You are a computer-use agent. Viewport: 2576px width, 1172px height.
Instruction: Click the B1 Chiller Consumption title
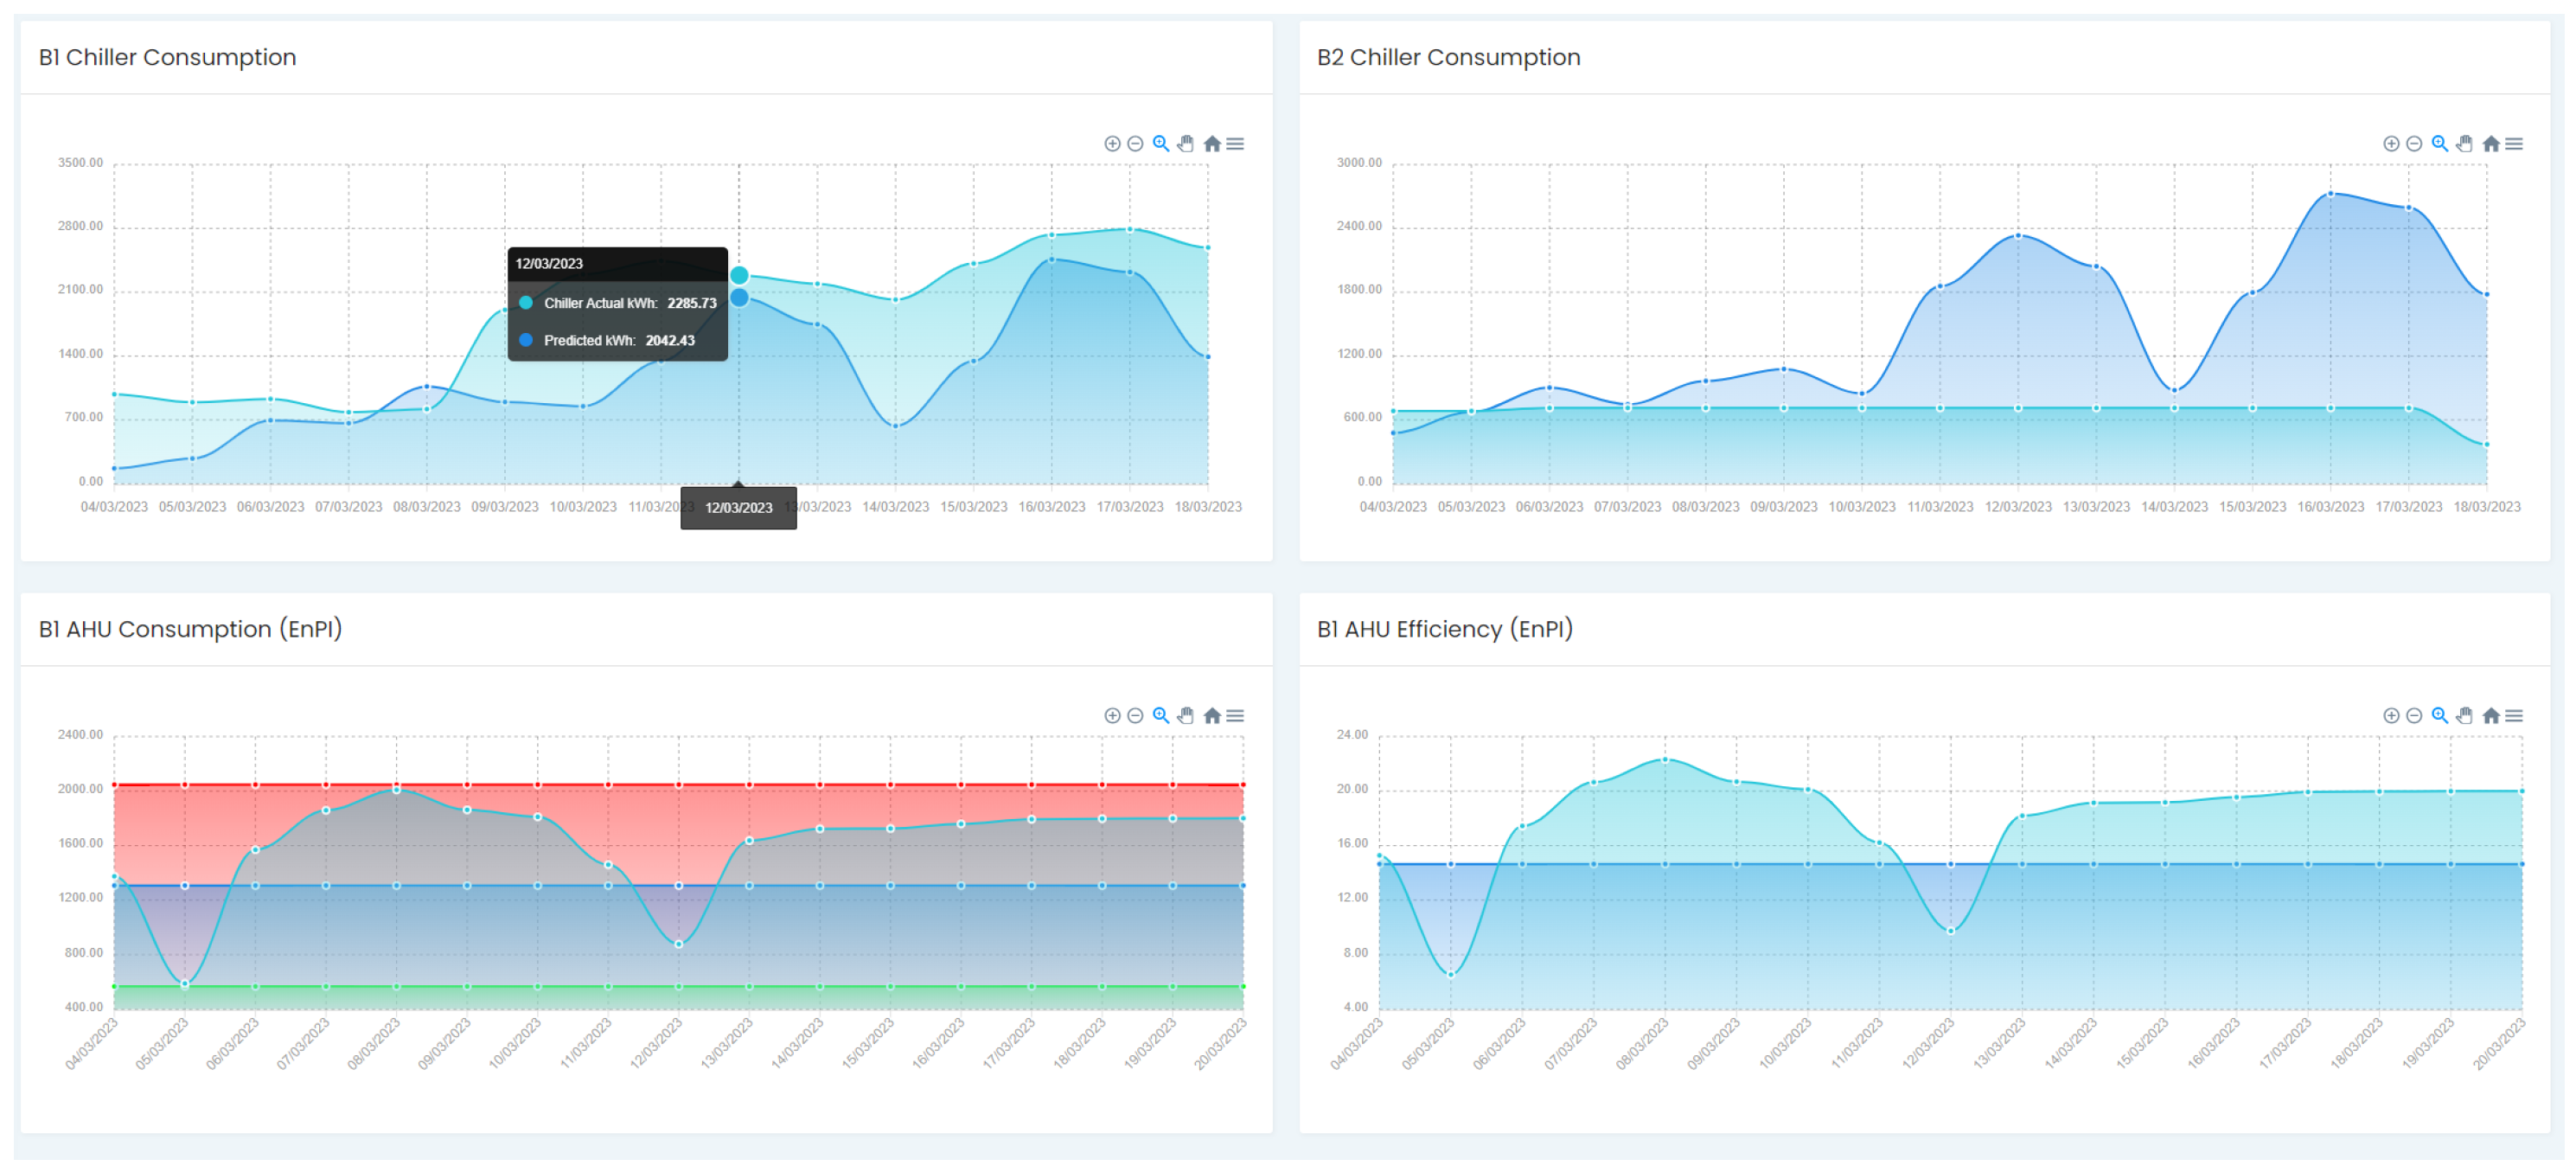[x=167, y=58]
